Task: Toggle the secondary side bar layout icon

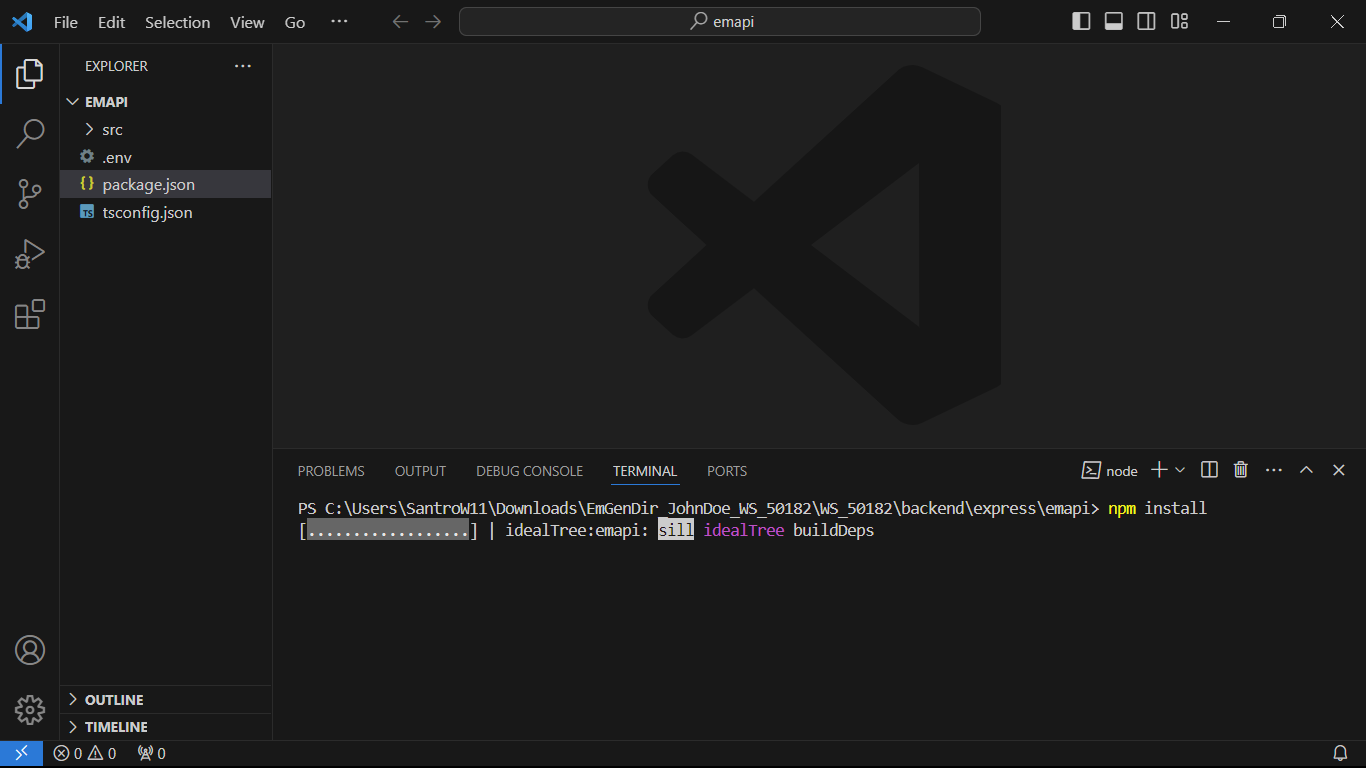Action: tap(1147, 22)
